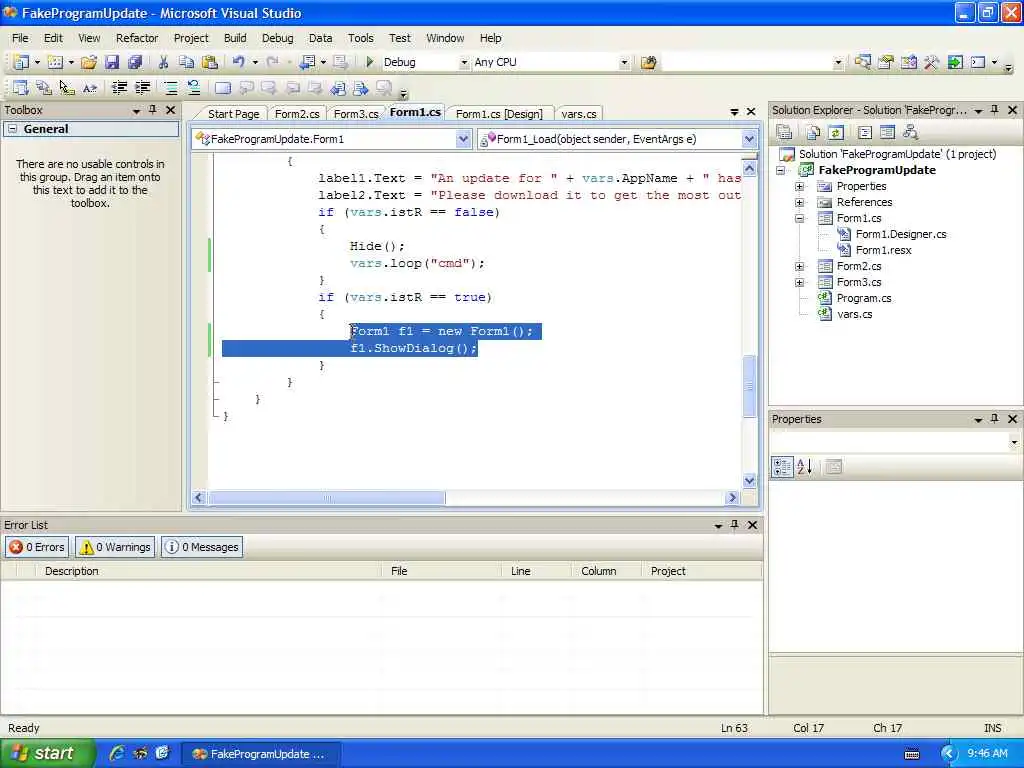Increase line indent icon in text toolbar
This screenshot has height=768, width=1024.
142,88
